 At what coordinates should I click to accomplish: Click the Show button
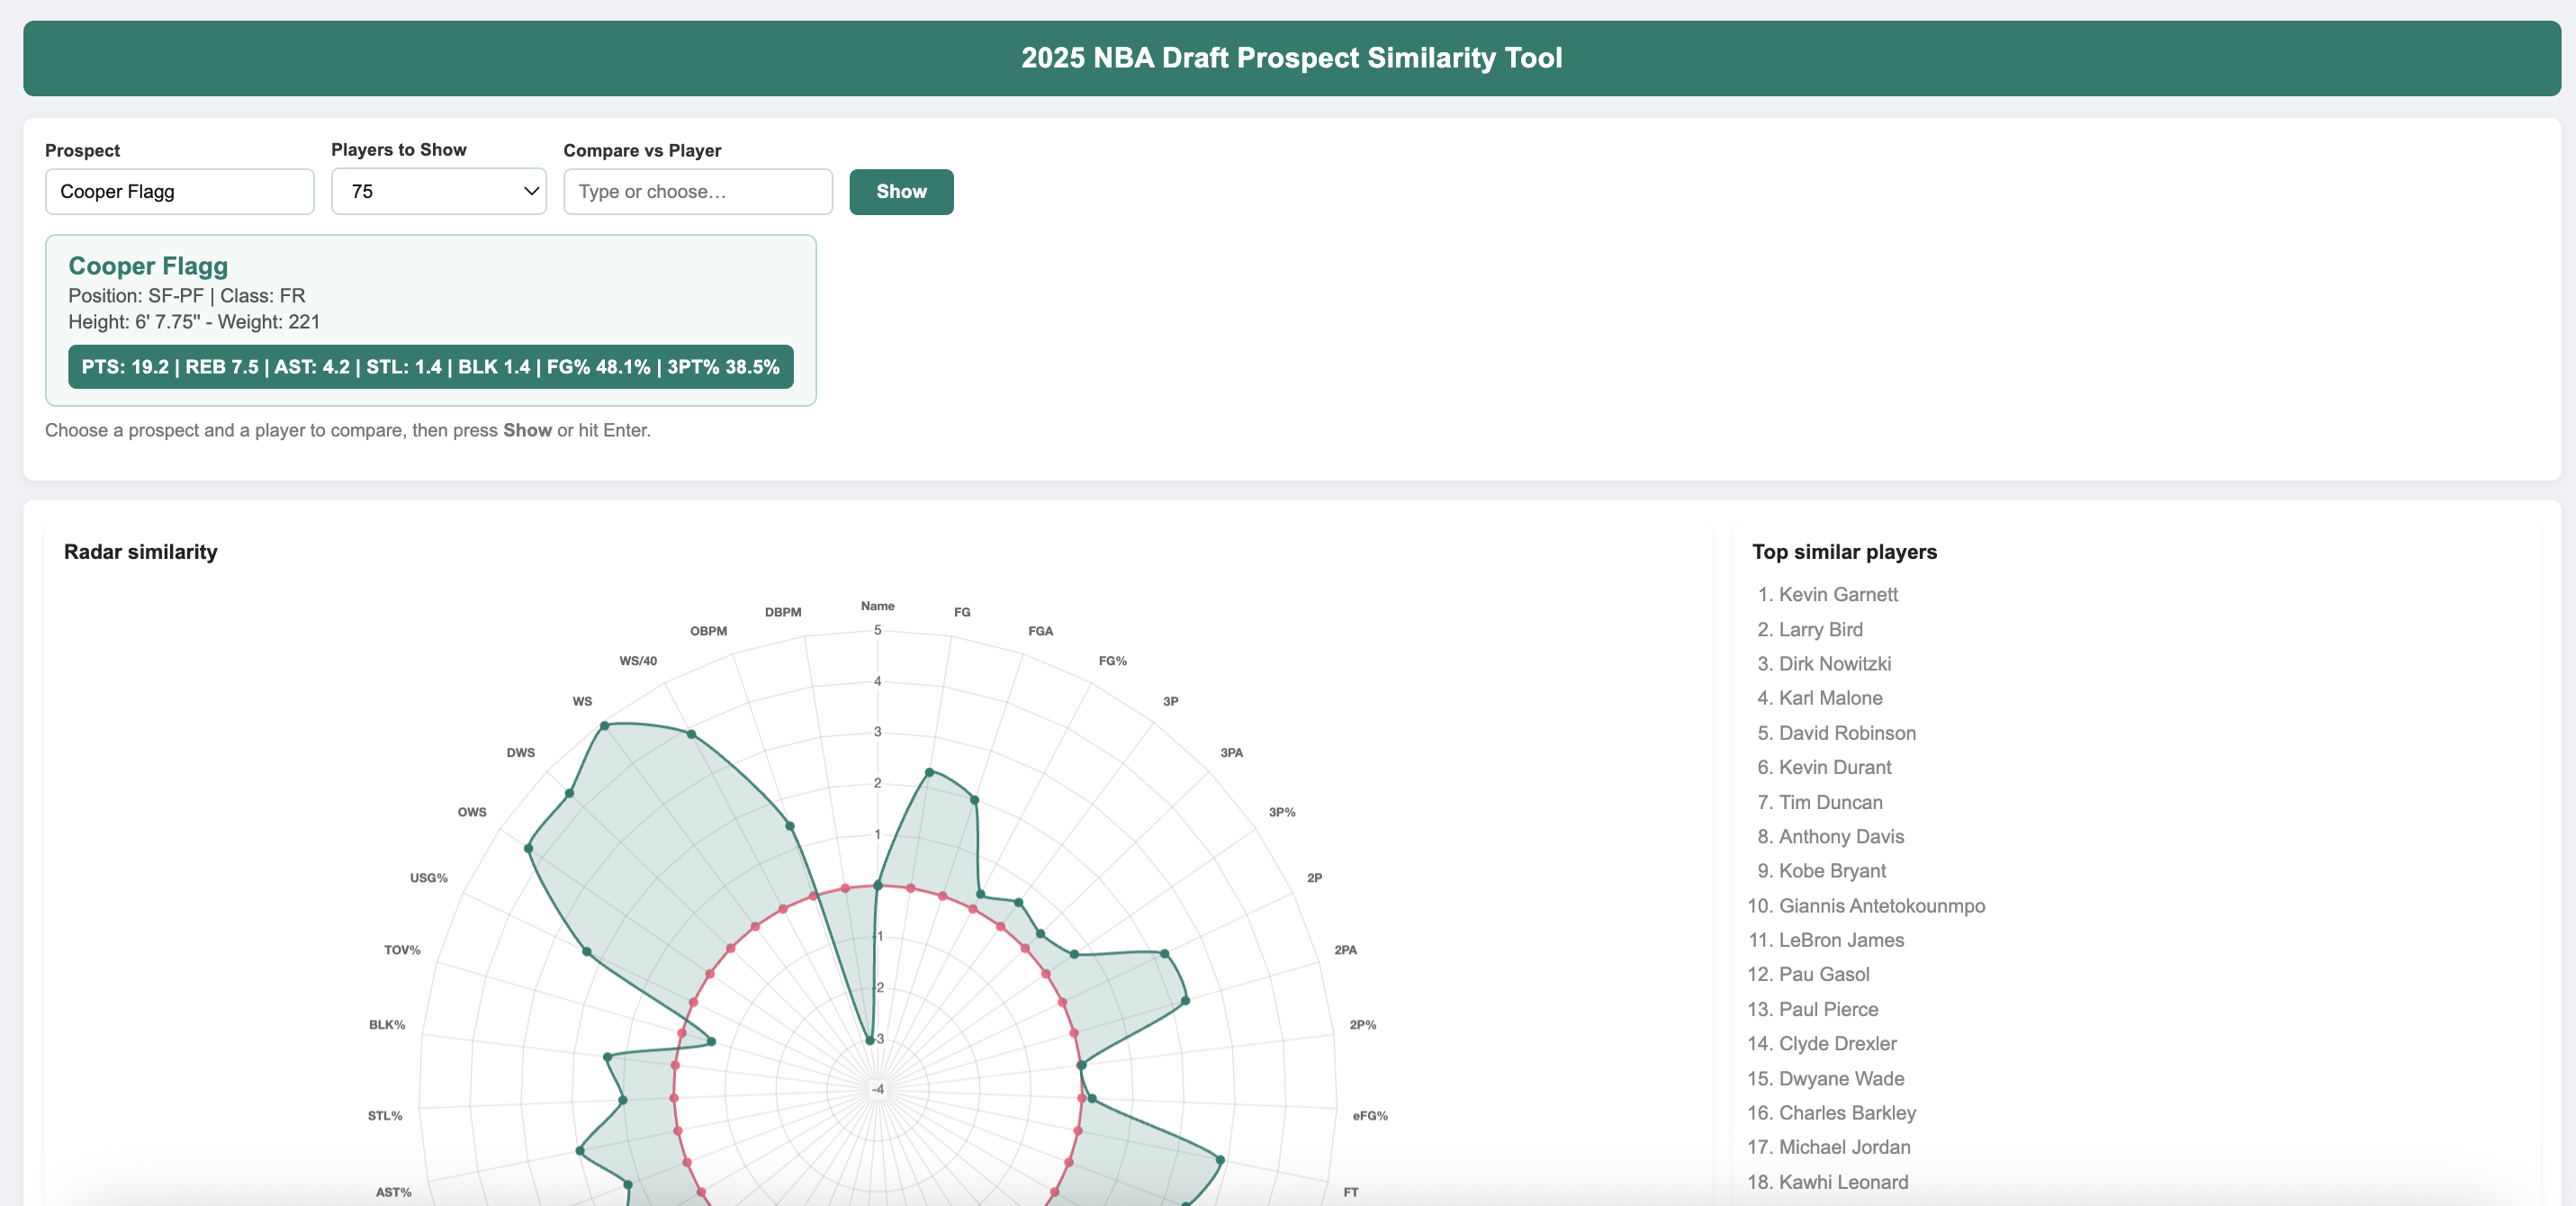[x=901, y=191]
